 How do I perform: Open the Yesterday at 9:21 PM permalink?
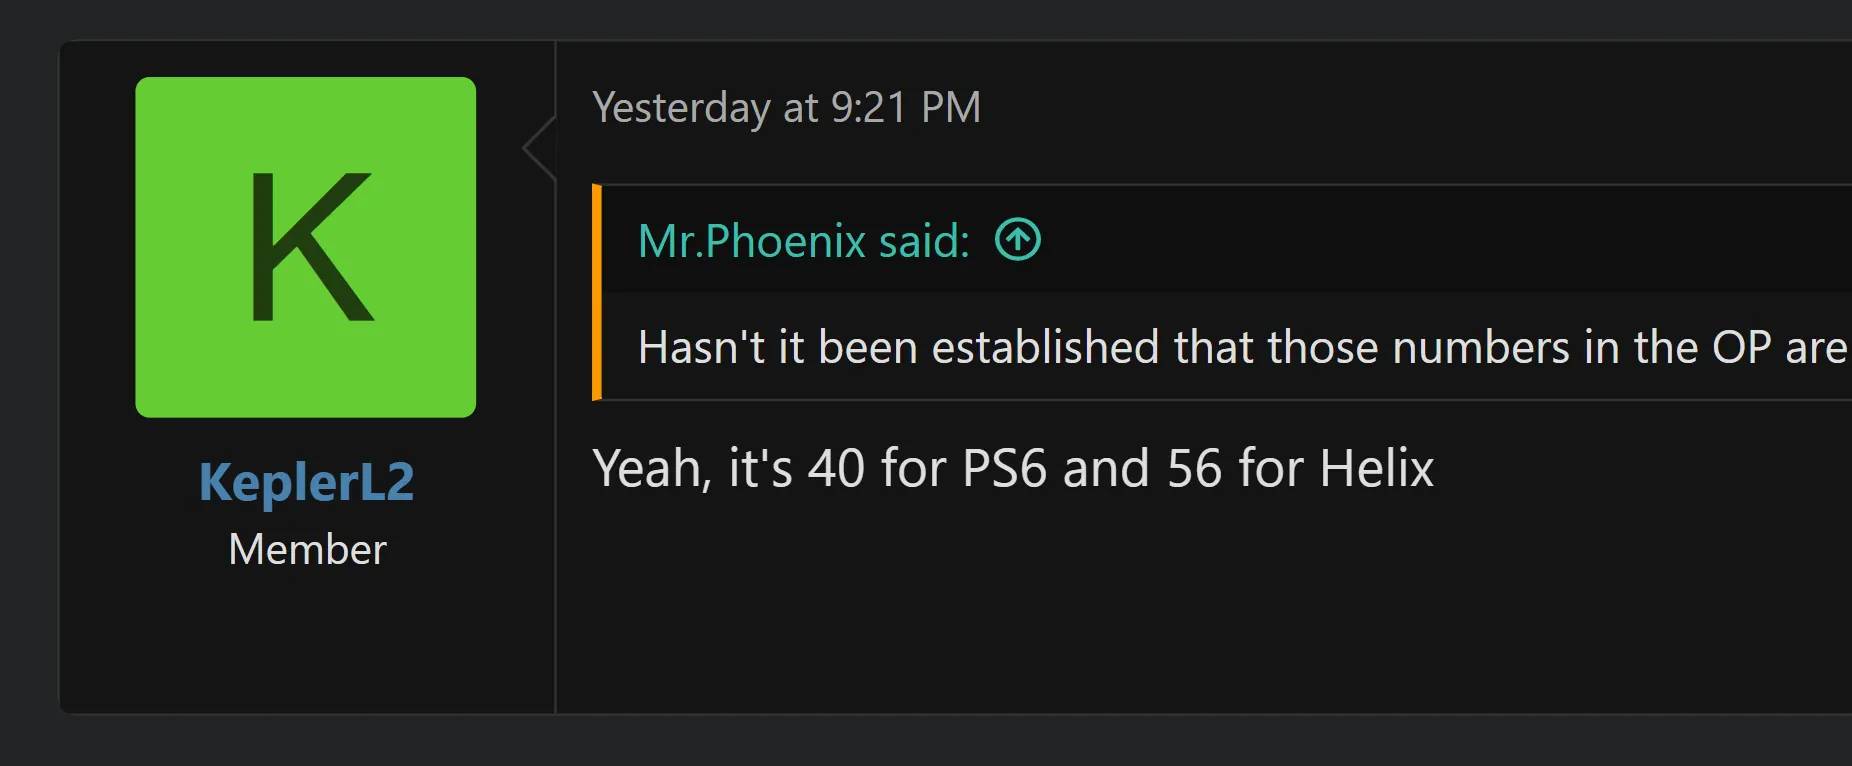coord(786,108)
